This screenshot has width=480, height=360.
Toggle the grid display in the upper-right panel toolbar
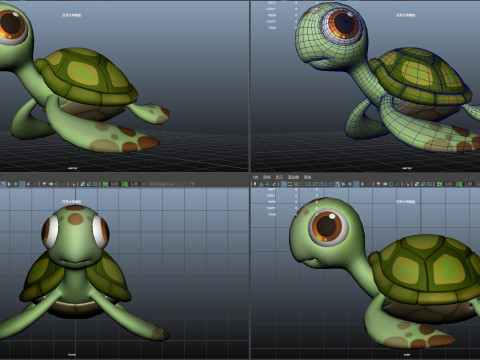pyautogui.click(x=284, y=184)
